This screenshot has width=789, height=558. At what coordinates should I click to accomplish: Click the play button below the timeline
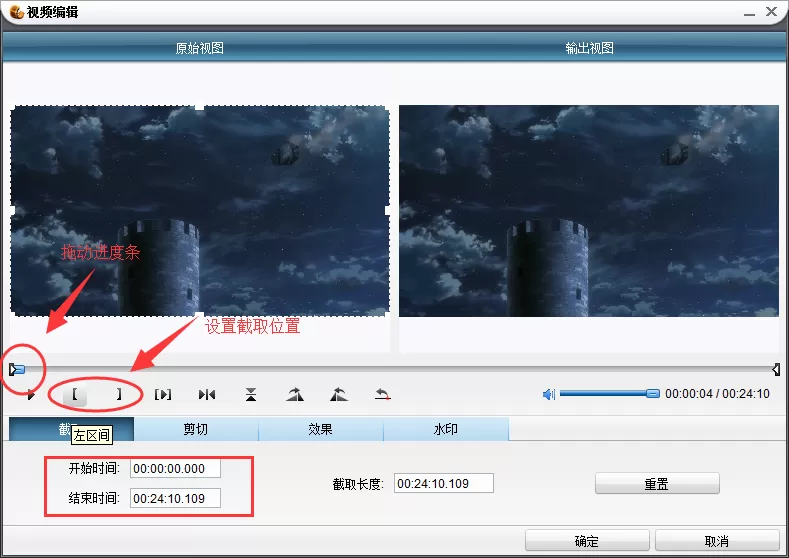click(31, 395)
